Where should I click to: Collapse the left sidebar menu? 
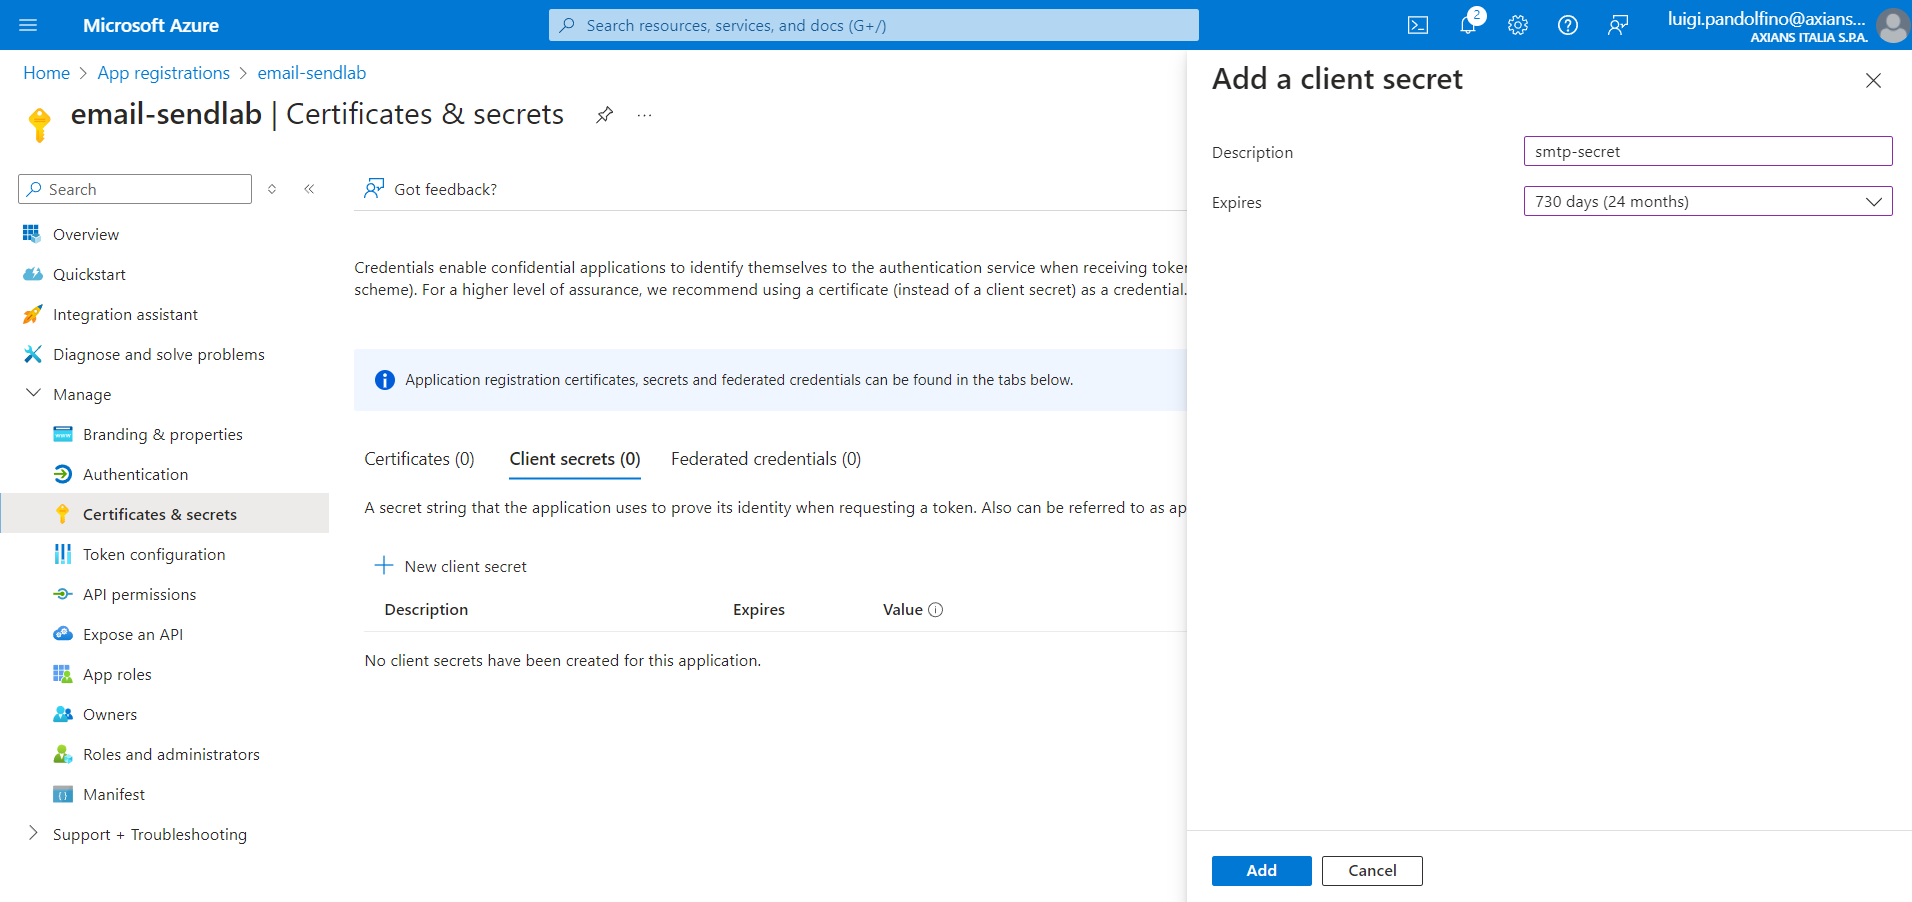pyautogui.click(x=309, y=189)
